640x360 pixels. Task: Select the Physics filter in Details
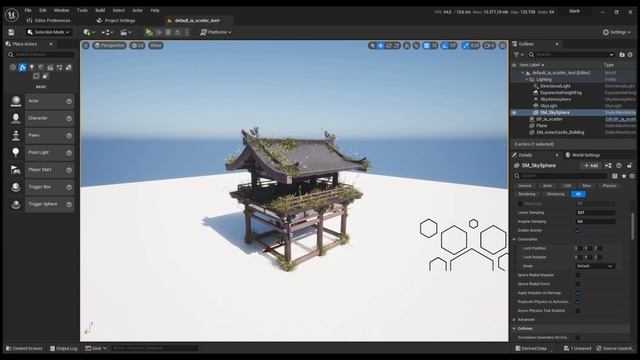click(609, 186)
